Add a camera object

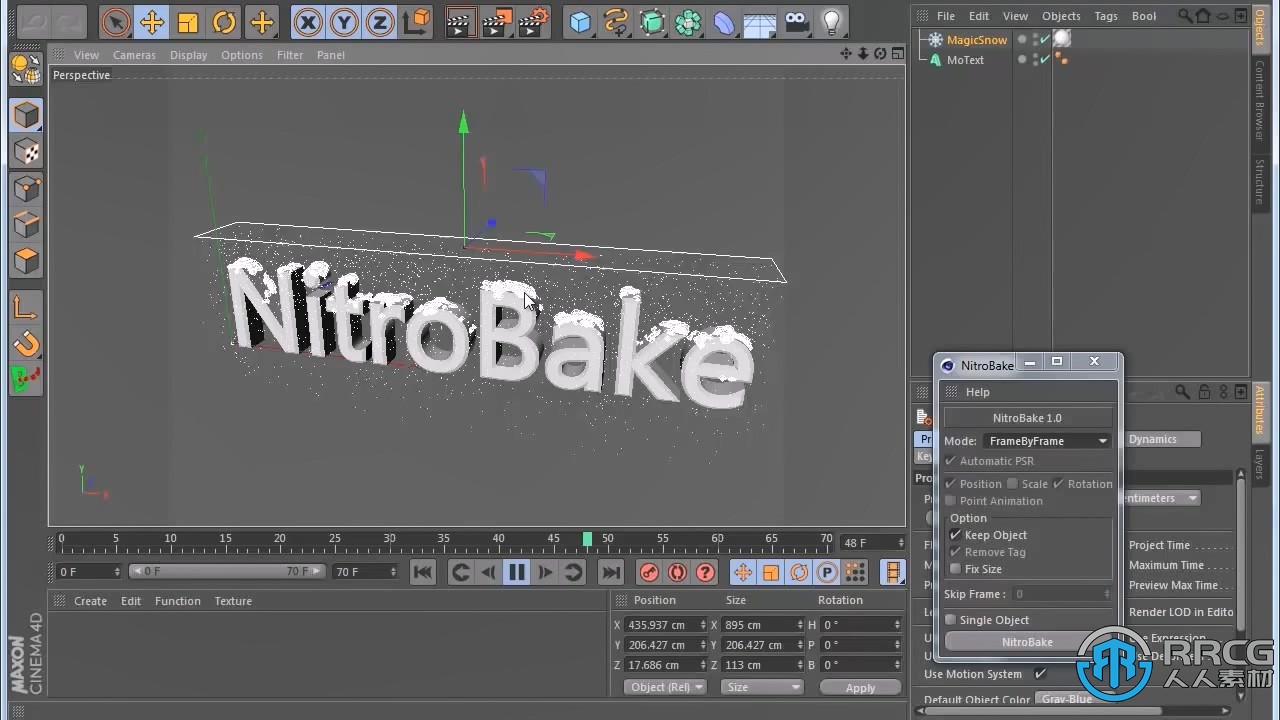click(796, 21)
